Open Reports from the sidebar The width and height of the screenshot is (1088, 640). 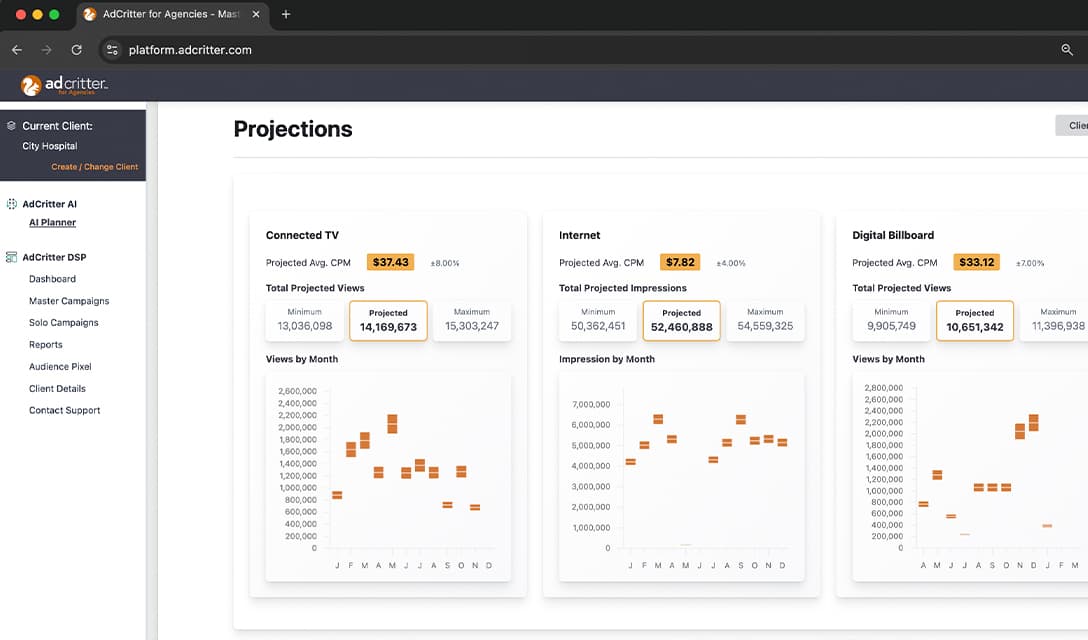click(46, 345)
